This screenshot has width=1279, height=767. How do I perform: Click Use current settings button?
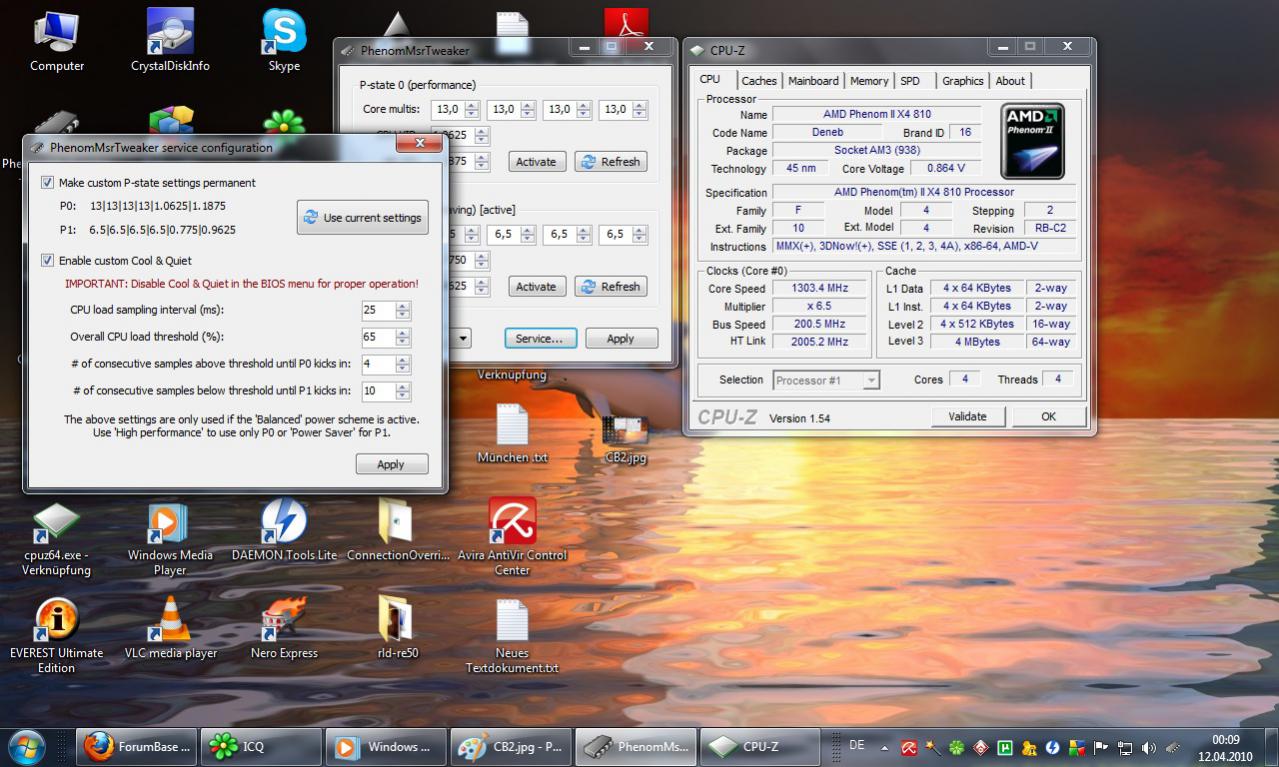(x=363, y=218)
